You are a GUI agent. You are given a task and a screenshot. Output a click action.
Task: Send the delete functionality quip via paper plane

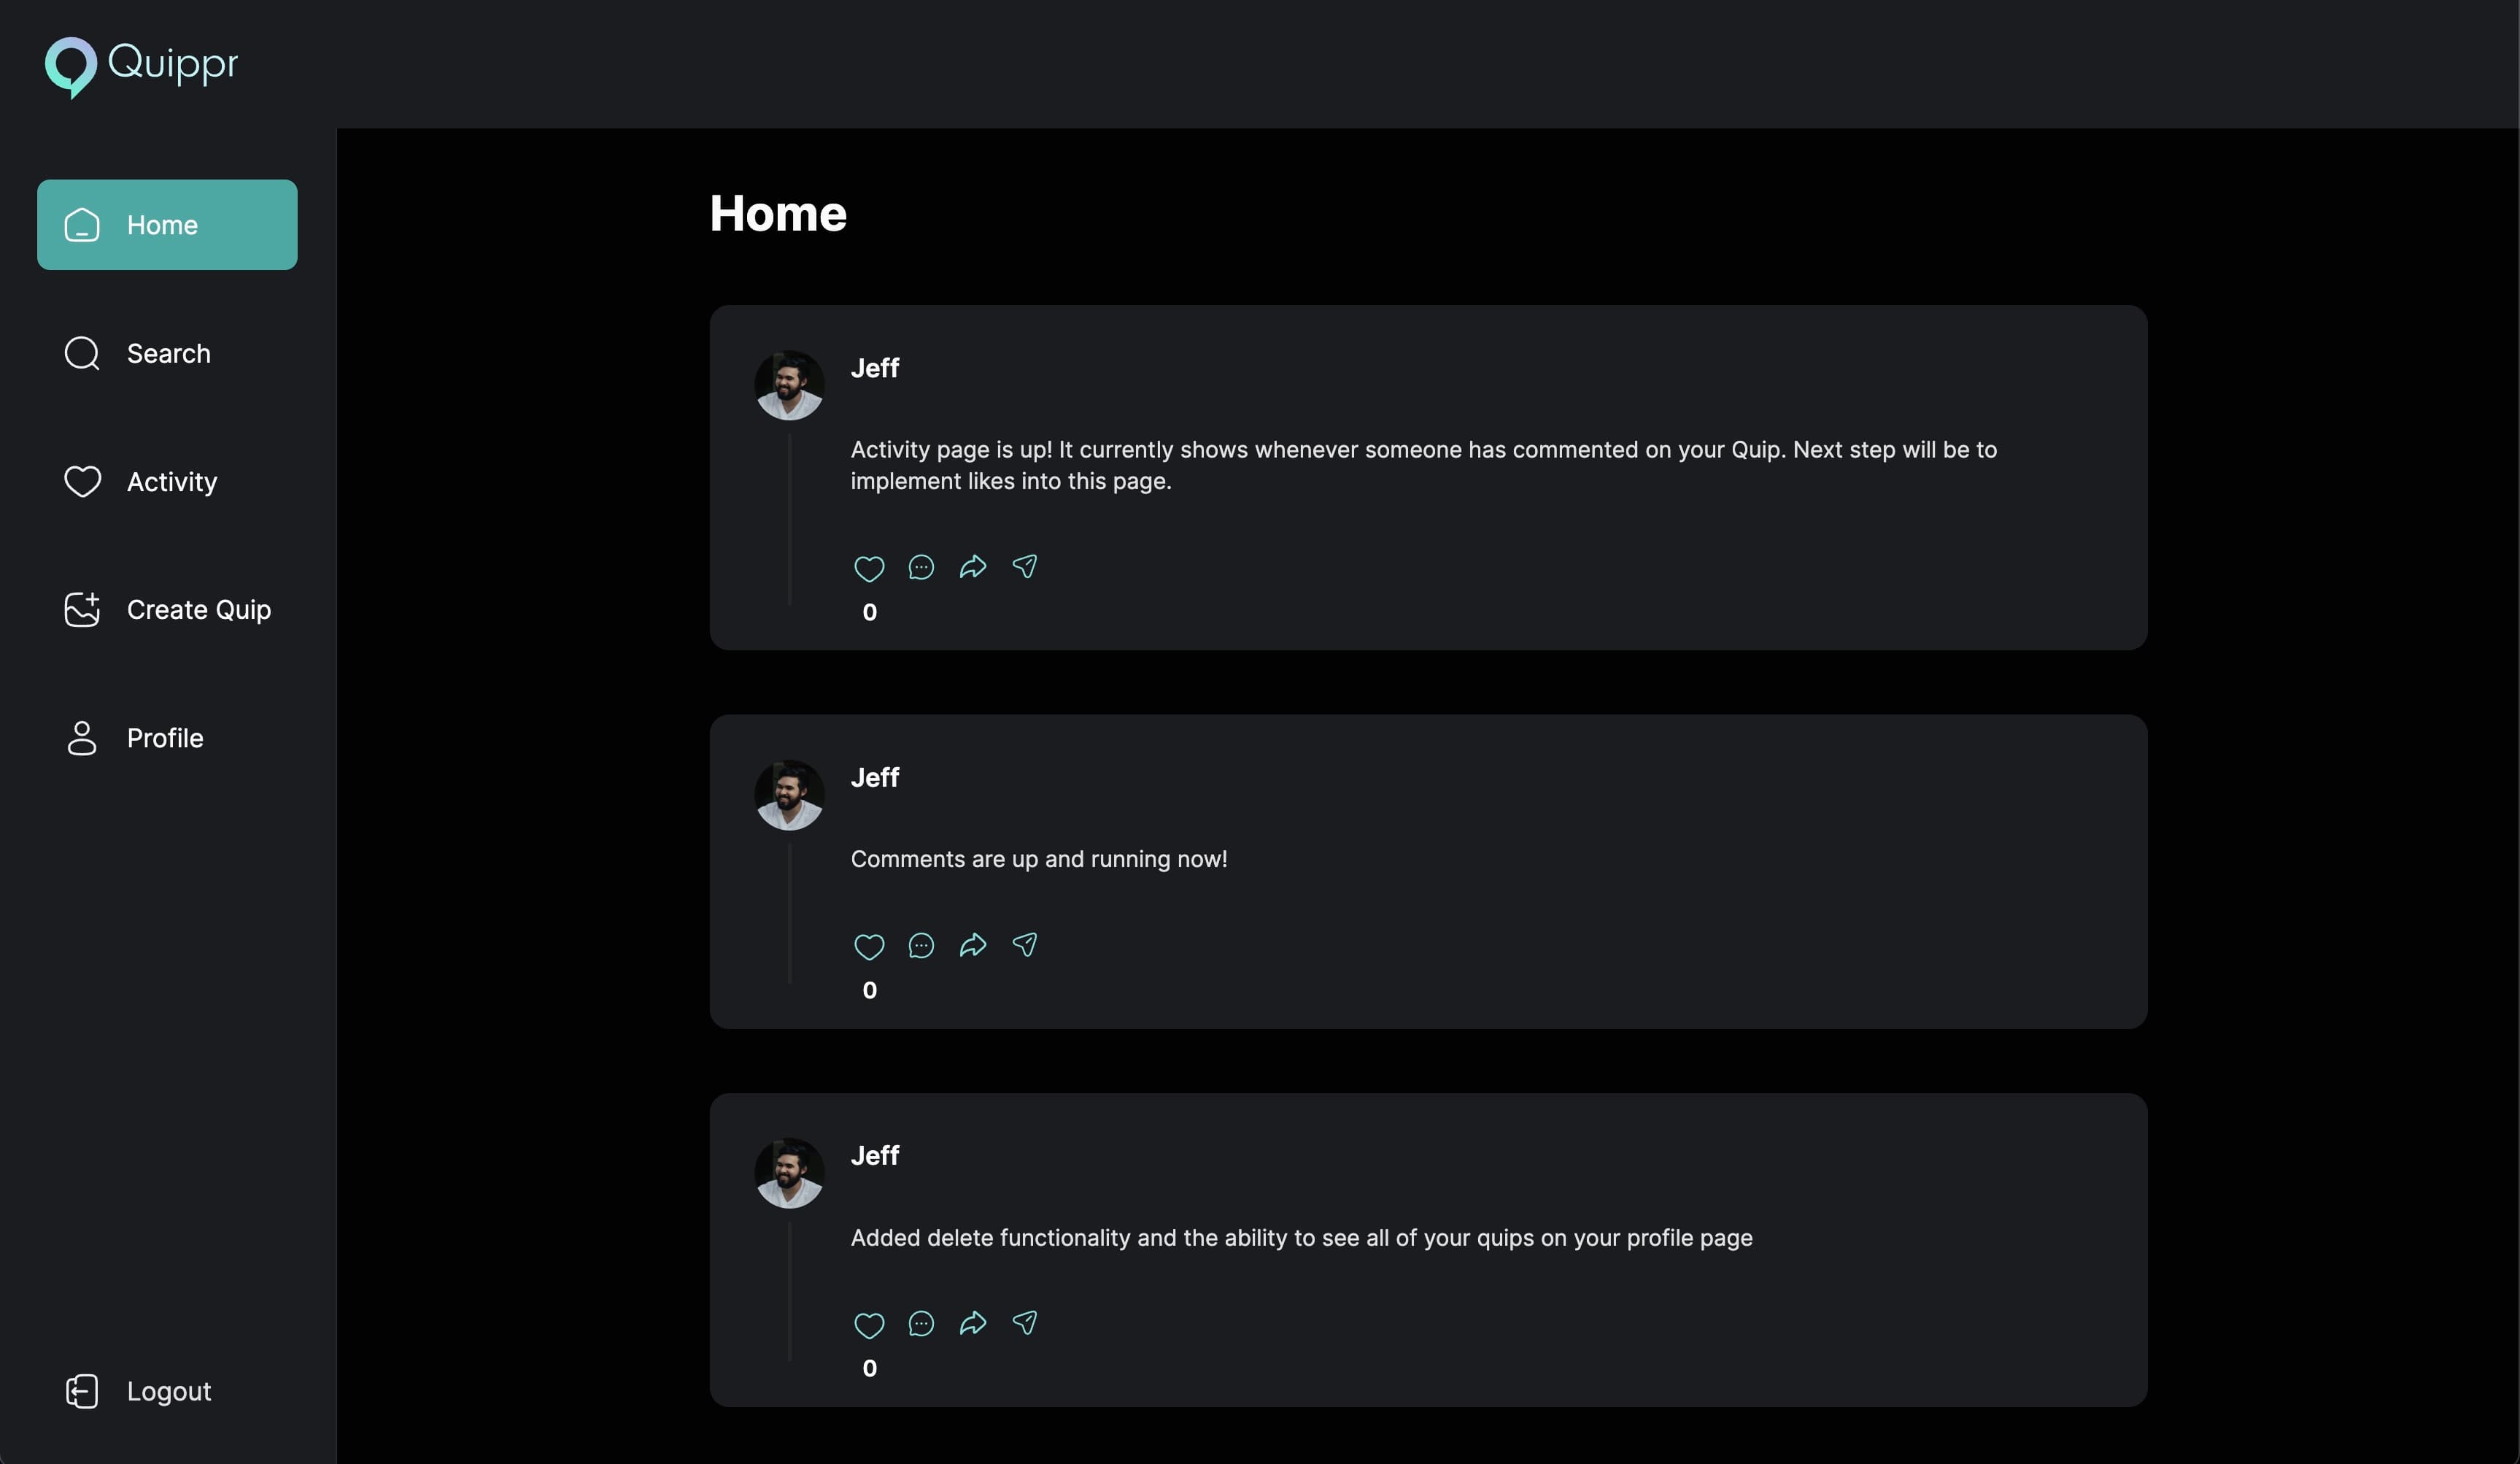(1025, 1323)
